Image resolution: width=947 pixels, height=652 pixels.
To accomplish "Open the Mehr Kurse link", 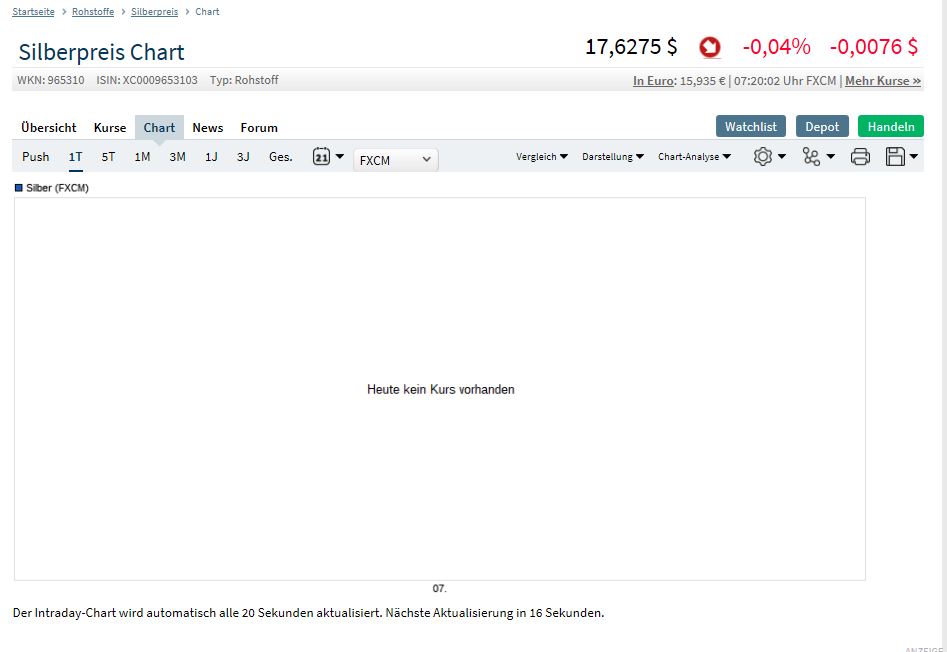I will tap(883, 80).
